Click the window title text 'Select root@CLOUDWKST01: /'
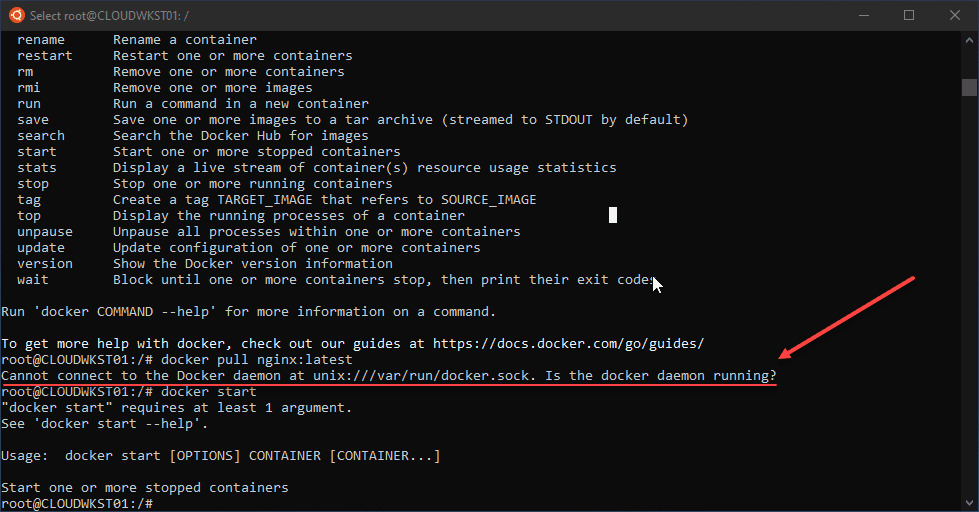Viewport: 979px width, 512px height. click(x=110, y=15)
